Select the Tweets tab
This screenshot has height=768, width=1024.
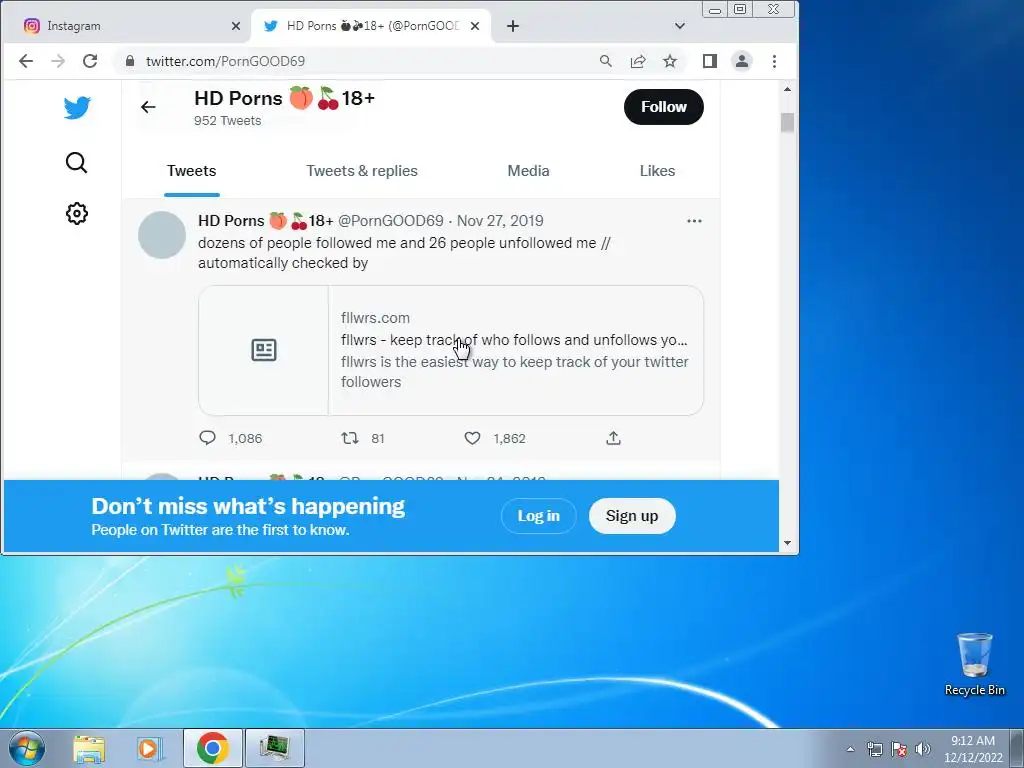[191, 171]
